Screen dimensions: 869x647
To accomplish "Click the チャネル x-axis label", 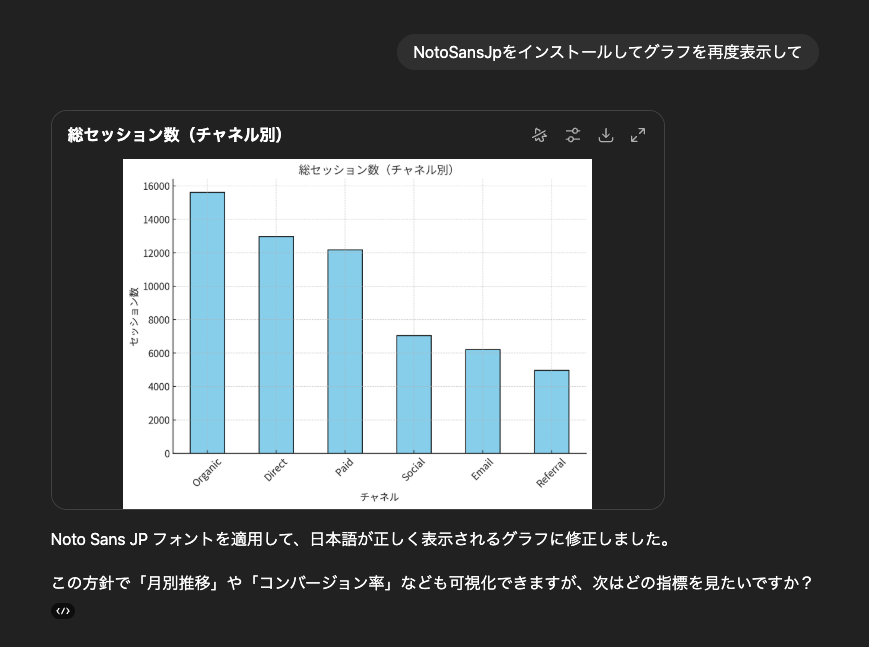I will 379,497.
